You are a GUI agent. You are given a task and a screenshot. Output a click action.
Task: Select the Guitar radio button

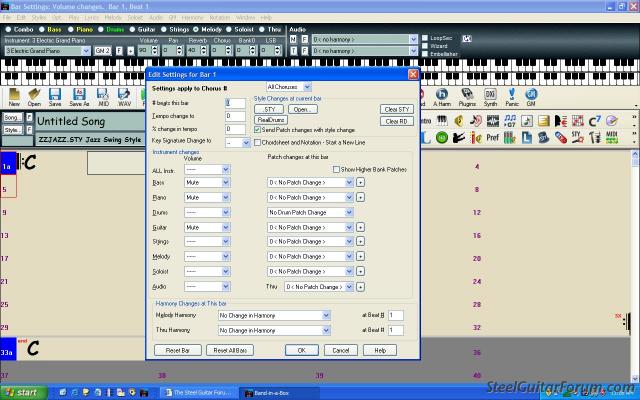[132, 29]
